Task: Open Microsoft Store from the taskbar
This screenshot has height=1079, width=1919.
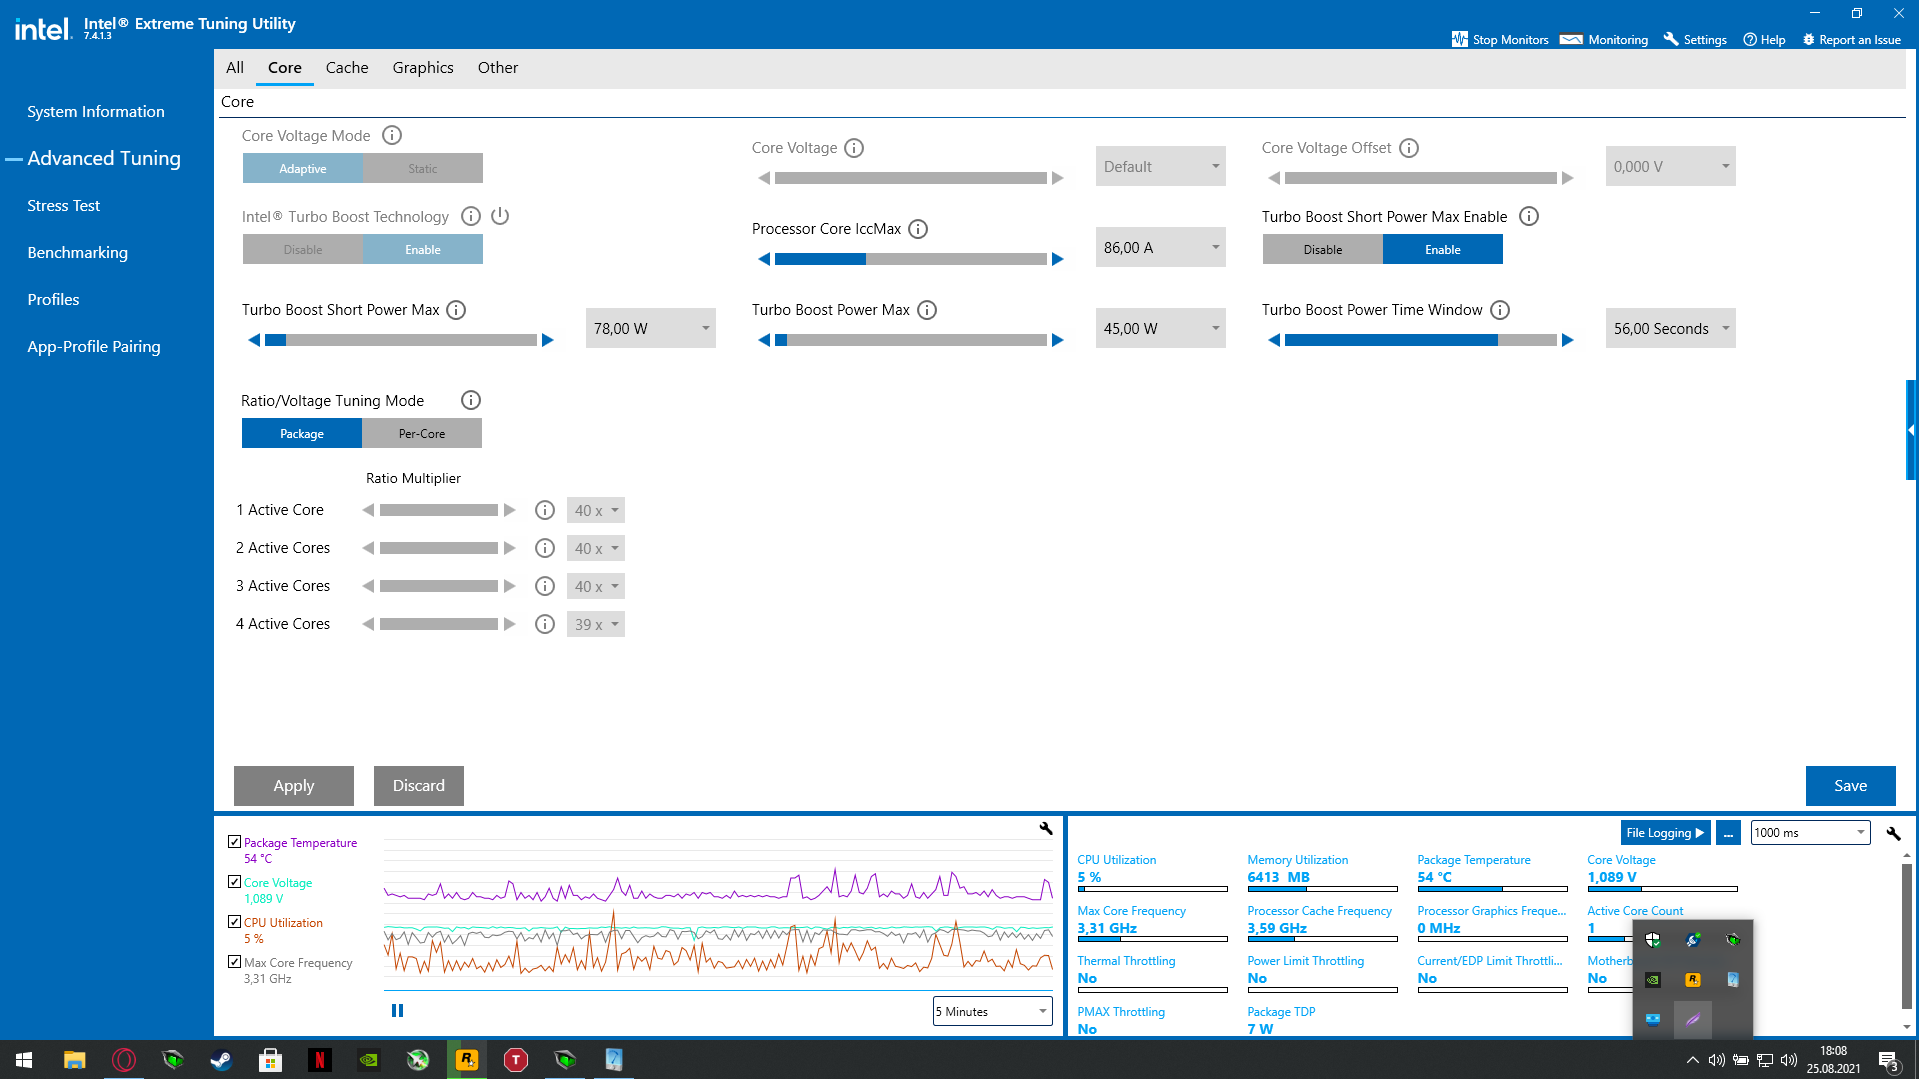Action: tap(270, 1059)
